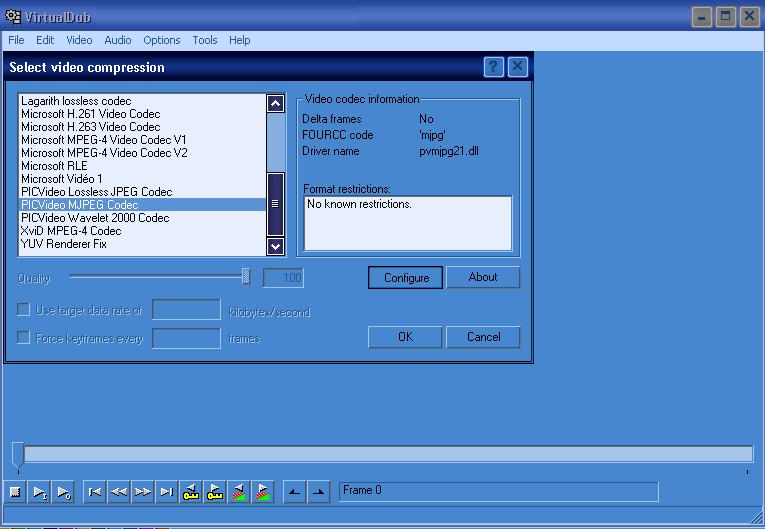Select Microsoft RLE codec
This screenshot has width=765, height=529.
142,166
